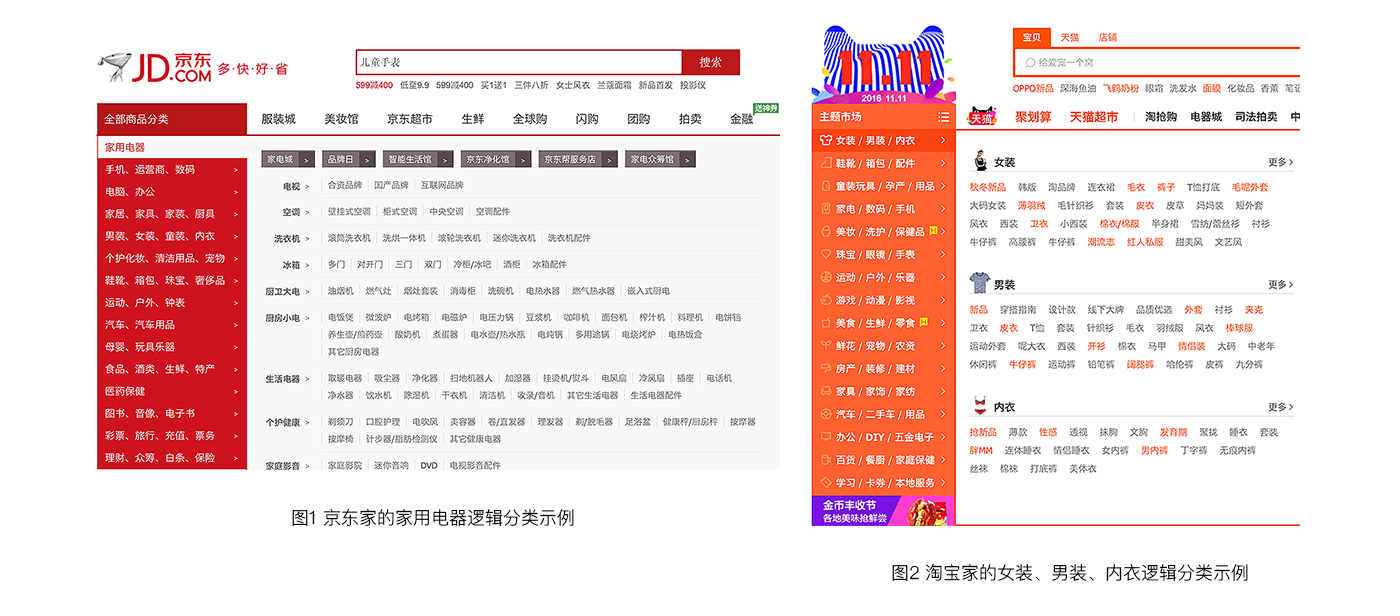The image size is (1400, 616).
Task: Open 京东超市 in JD navigation
Action: [x=410, y=119]
